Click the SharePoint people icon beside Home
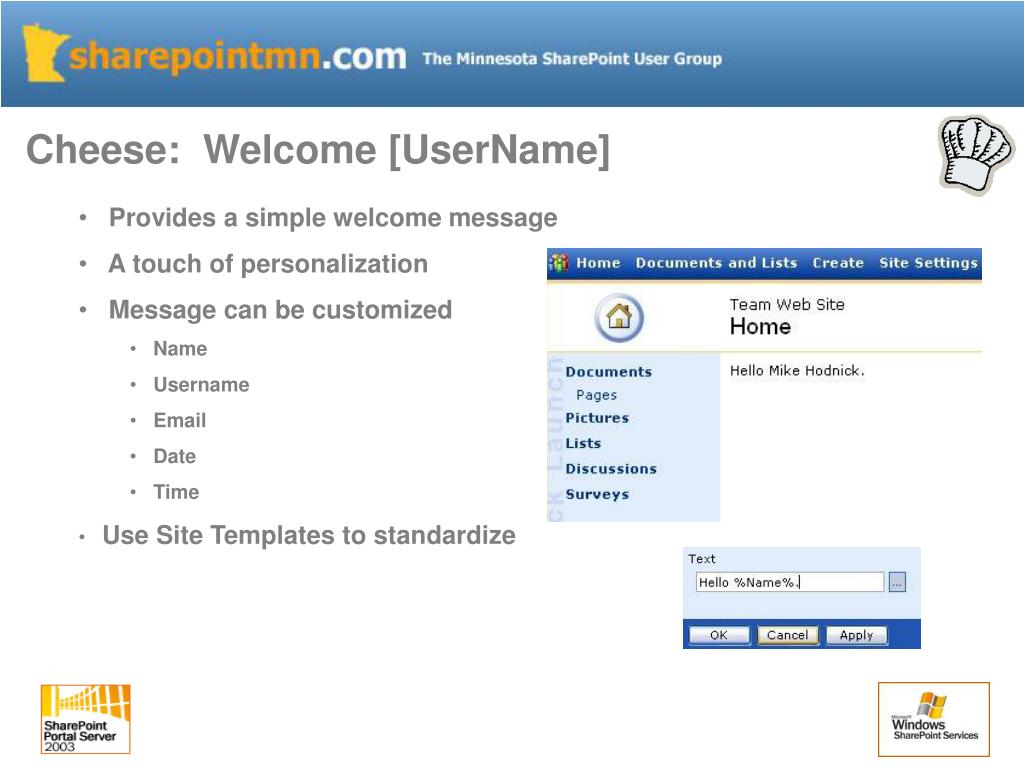Screen dimensions: 1024x768 point(558,263)
